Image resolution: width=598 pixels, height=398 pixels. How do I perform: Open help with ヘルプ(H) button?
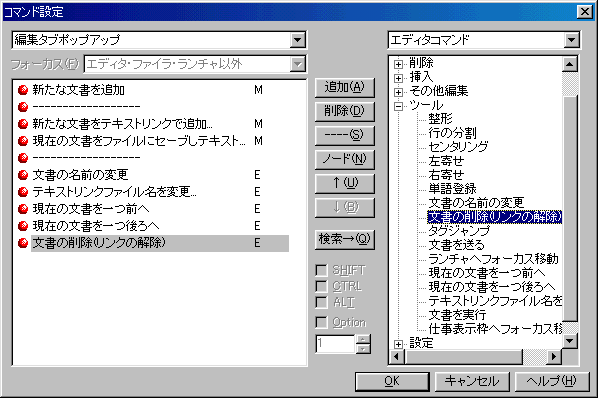(x=552, y=381)
